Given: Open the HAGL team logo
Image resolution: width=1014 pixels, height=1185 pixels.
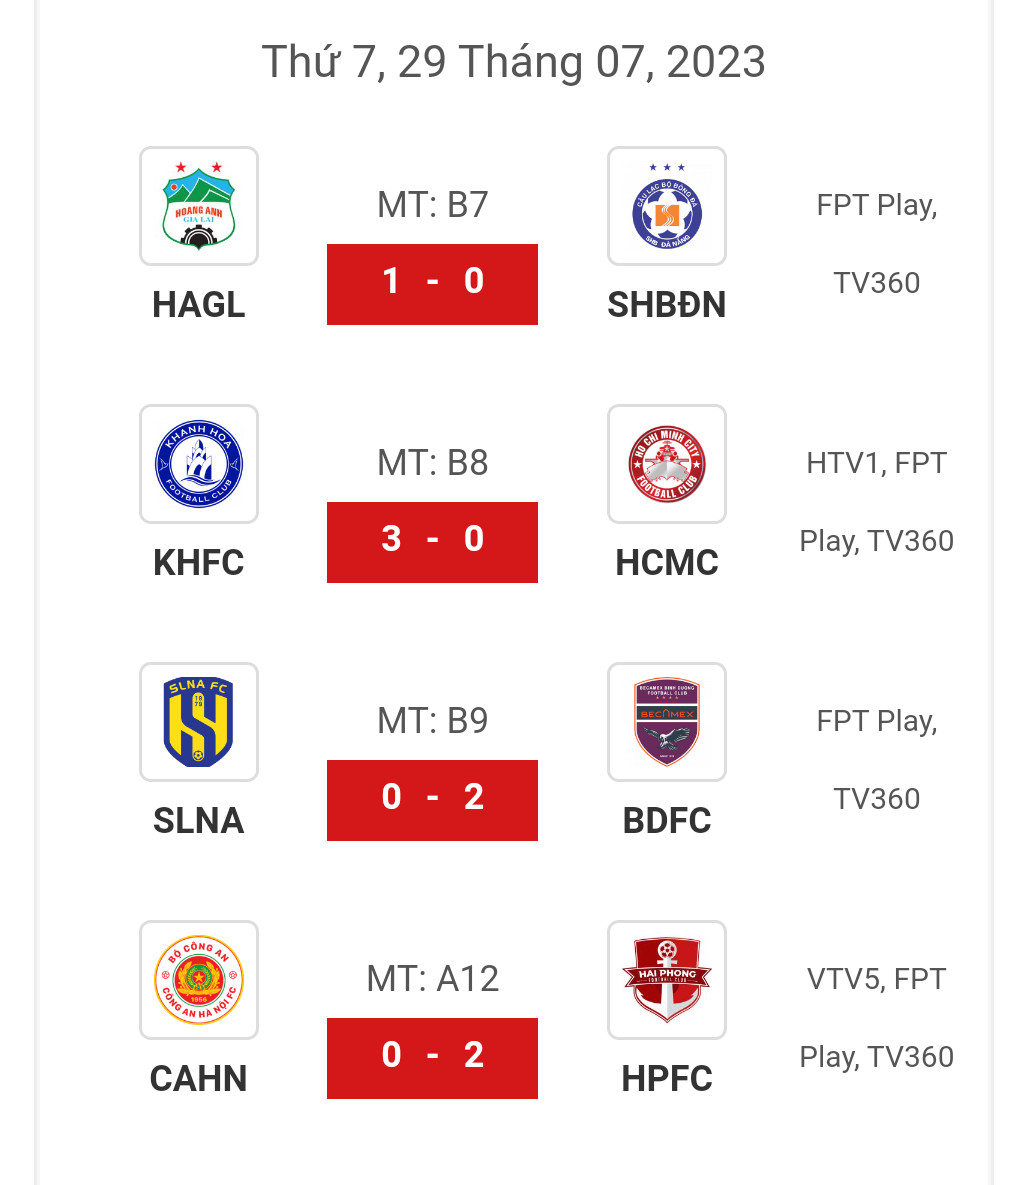Looking at the screenshot, I should [199, 206].
